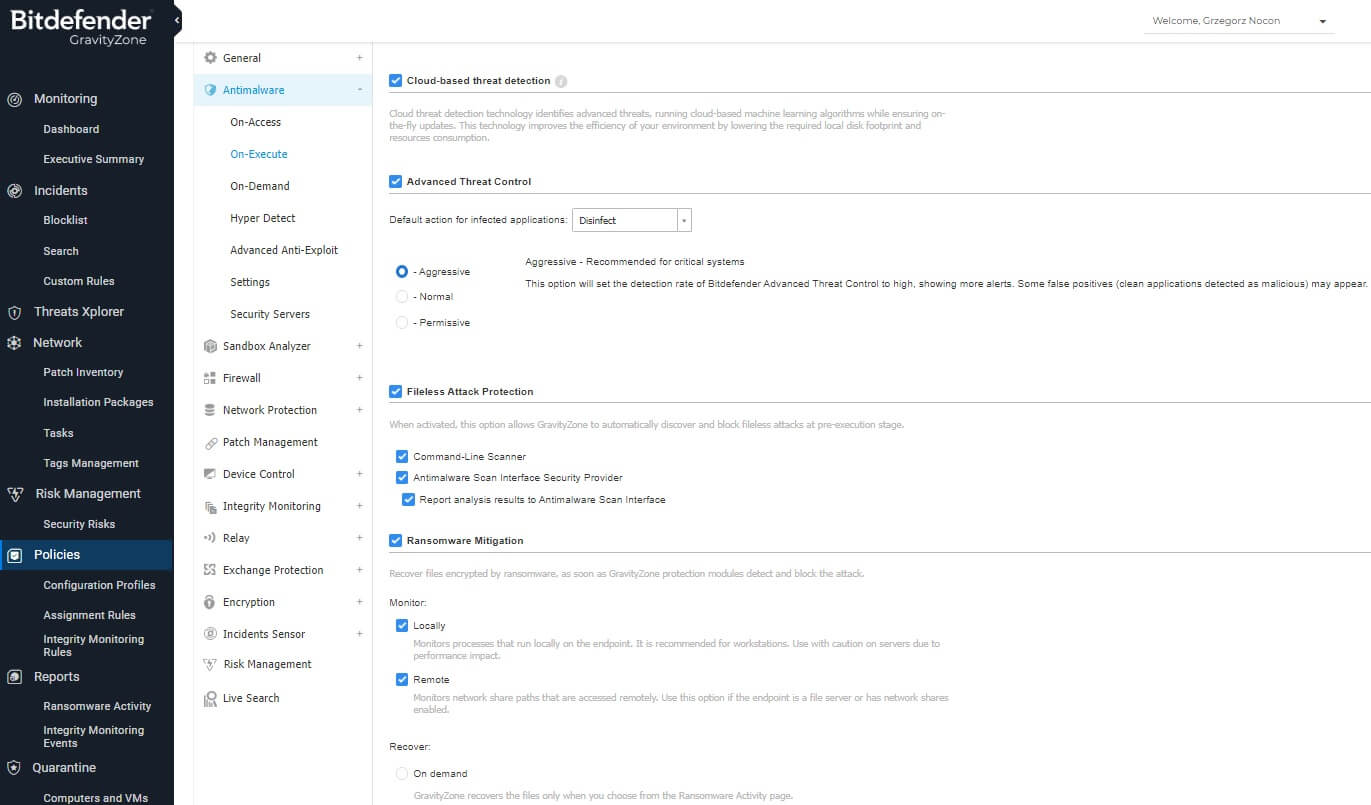Click the Encryption padlock icon
Image resolution: width=1371 pixels, height=805 pixels.
tap(208, 602)
